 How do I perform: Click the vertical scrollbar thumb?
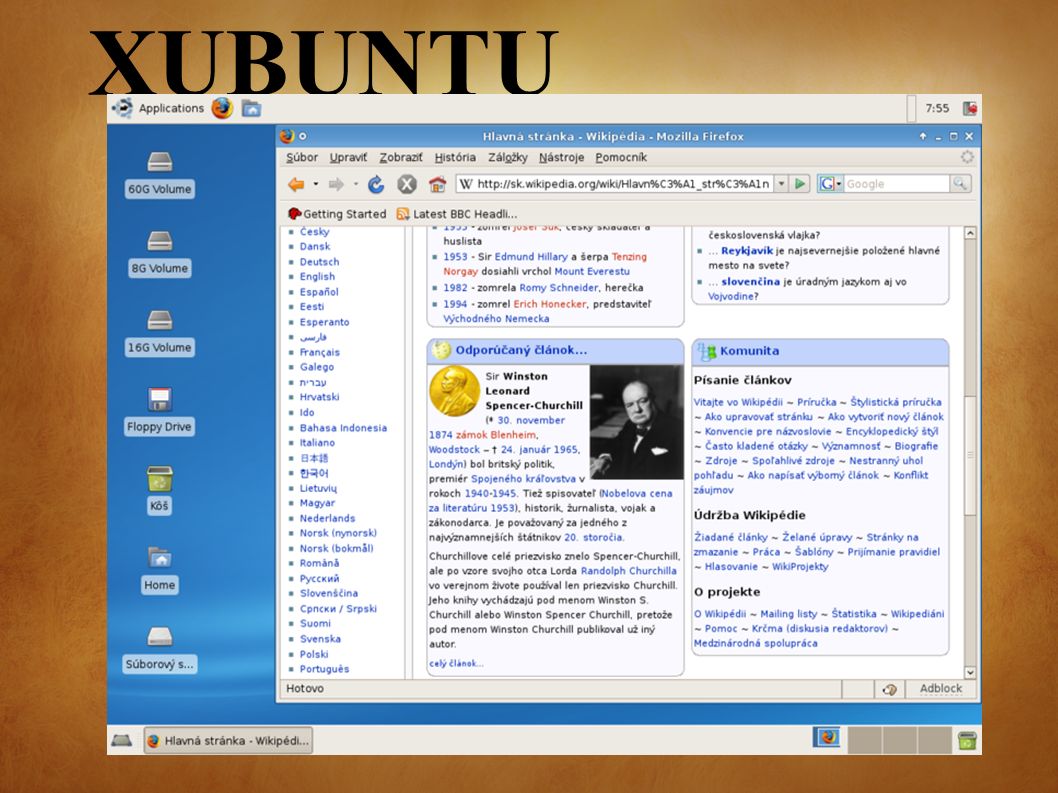point(970,456)
